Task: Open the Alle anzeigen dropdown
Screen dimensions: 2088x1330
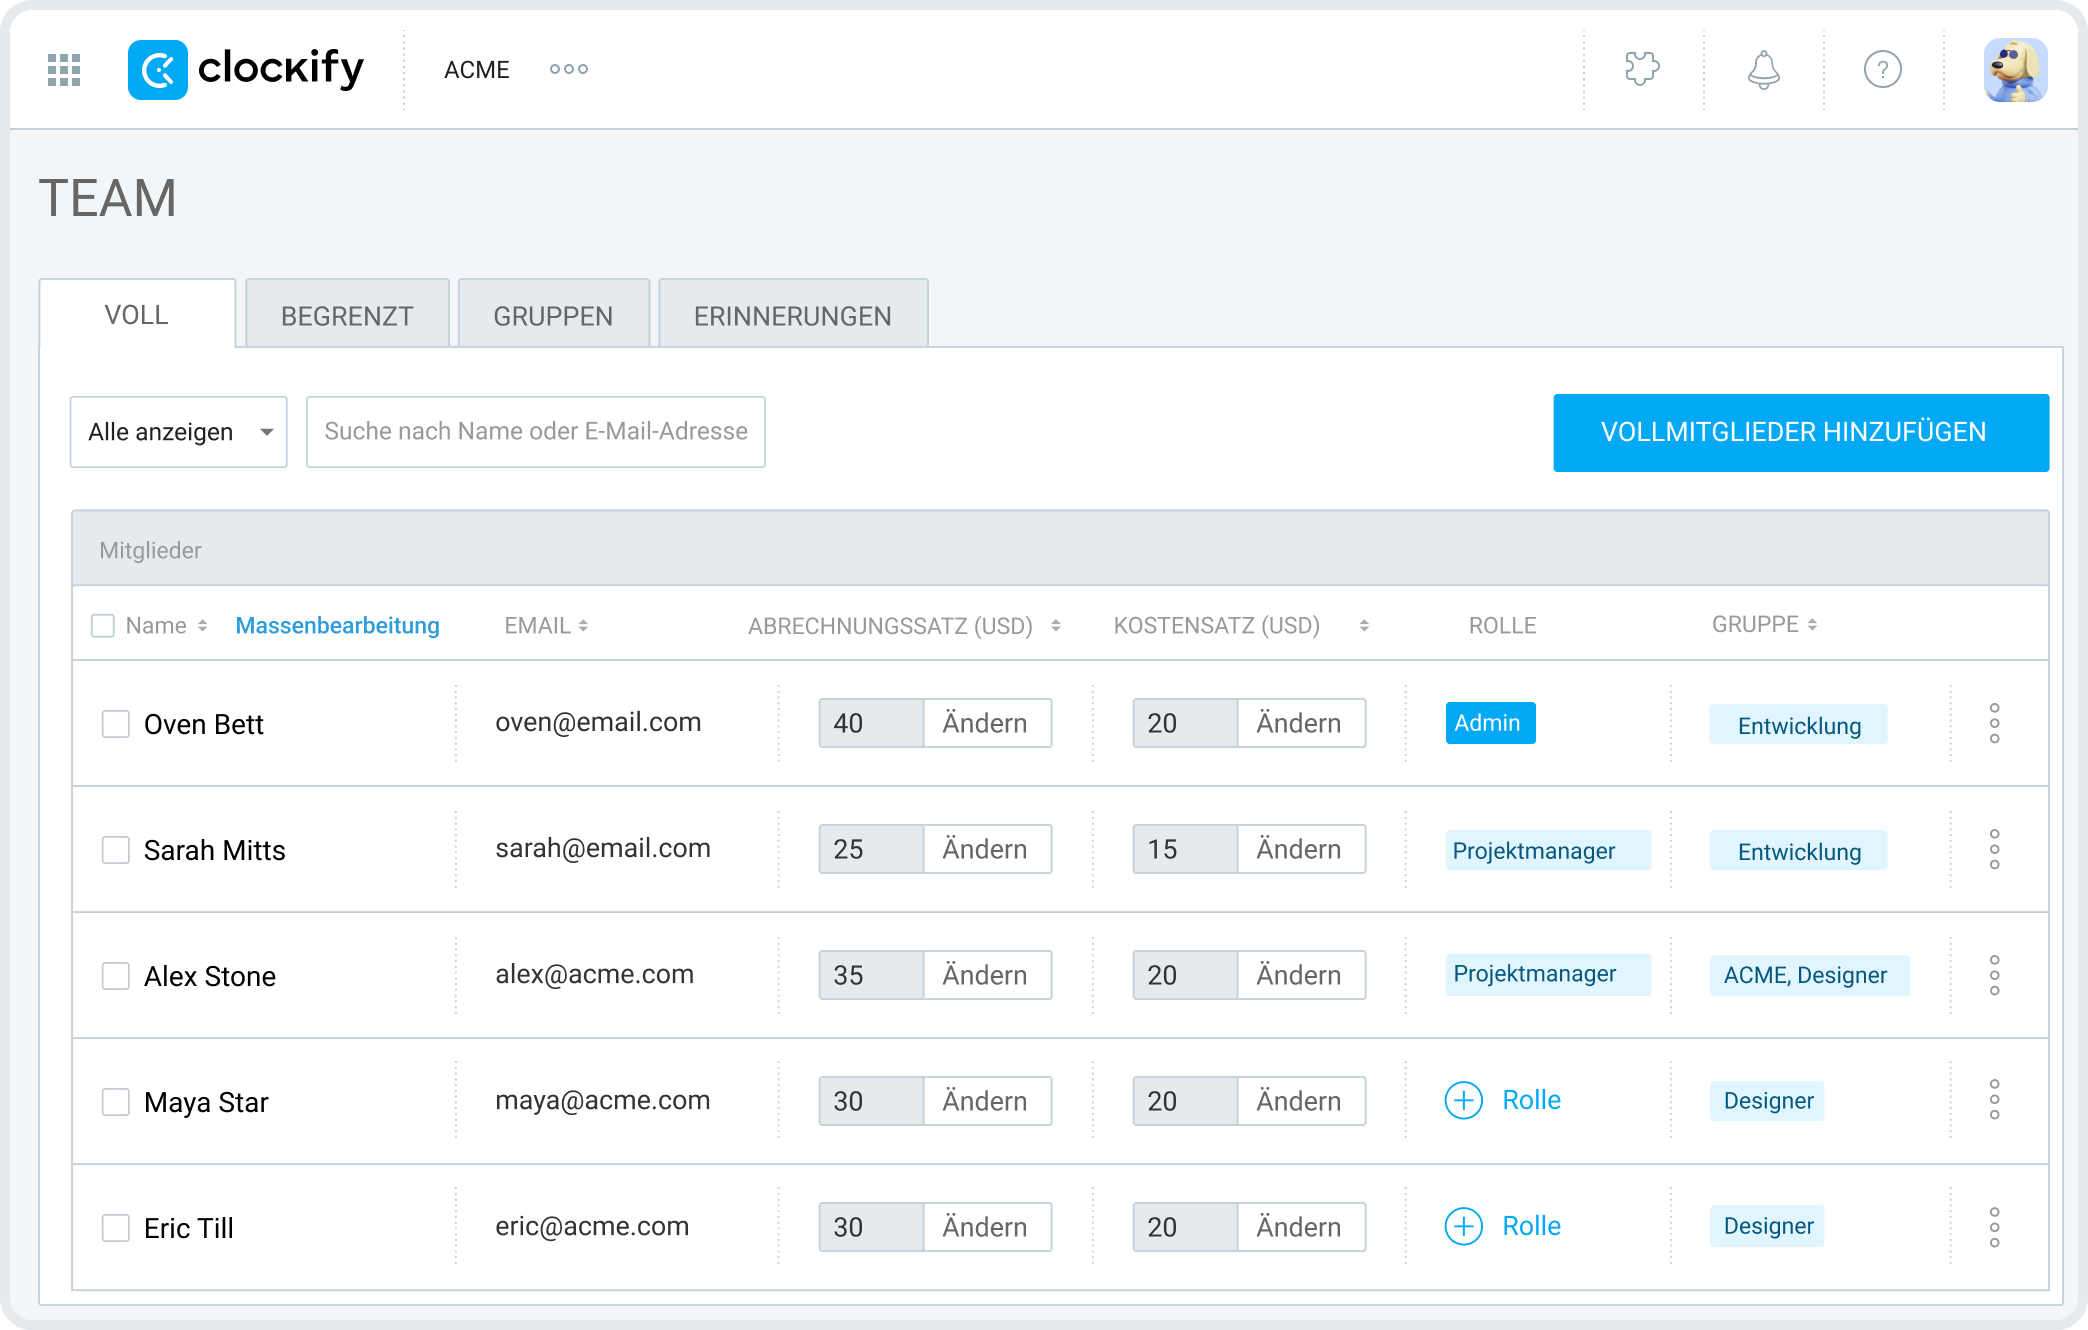Action: pyautogui.click(x=178, y=432)
